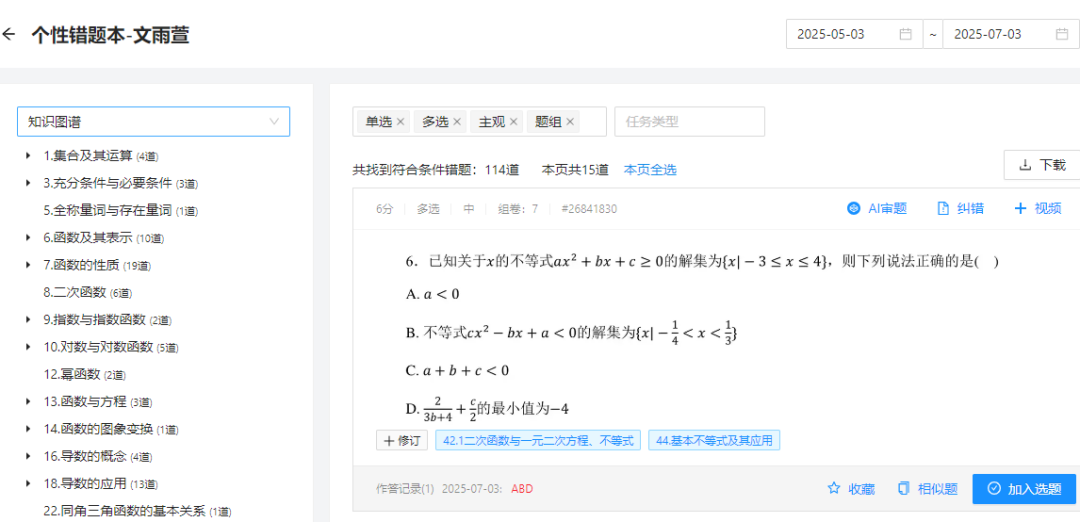Screen dimensions: 1080x522
Task: Open calendar icon for start date 2025-05-03
Action: 906,34
